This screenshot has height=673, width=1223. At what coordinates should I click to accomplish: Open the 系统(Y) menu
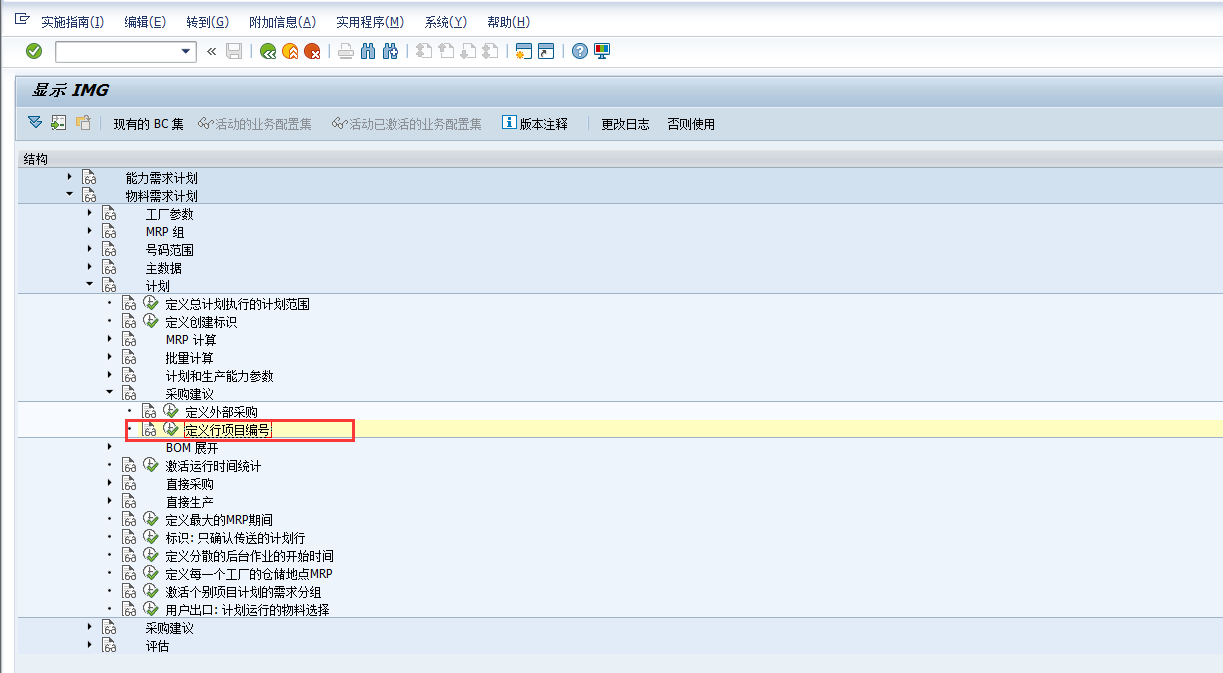445,22
